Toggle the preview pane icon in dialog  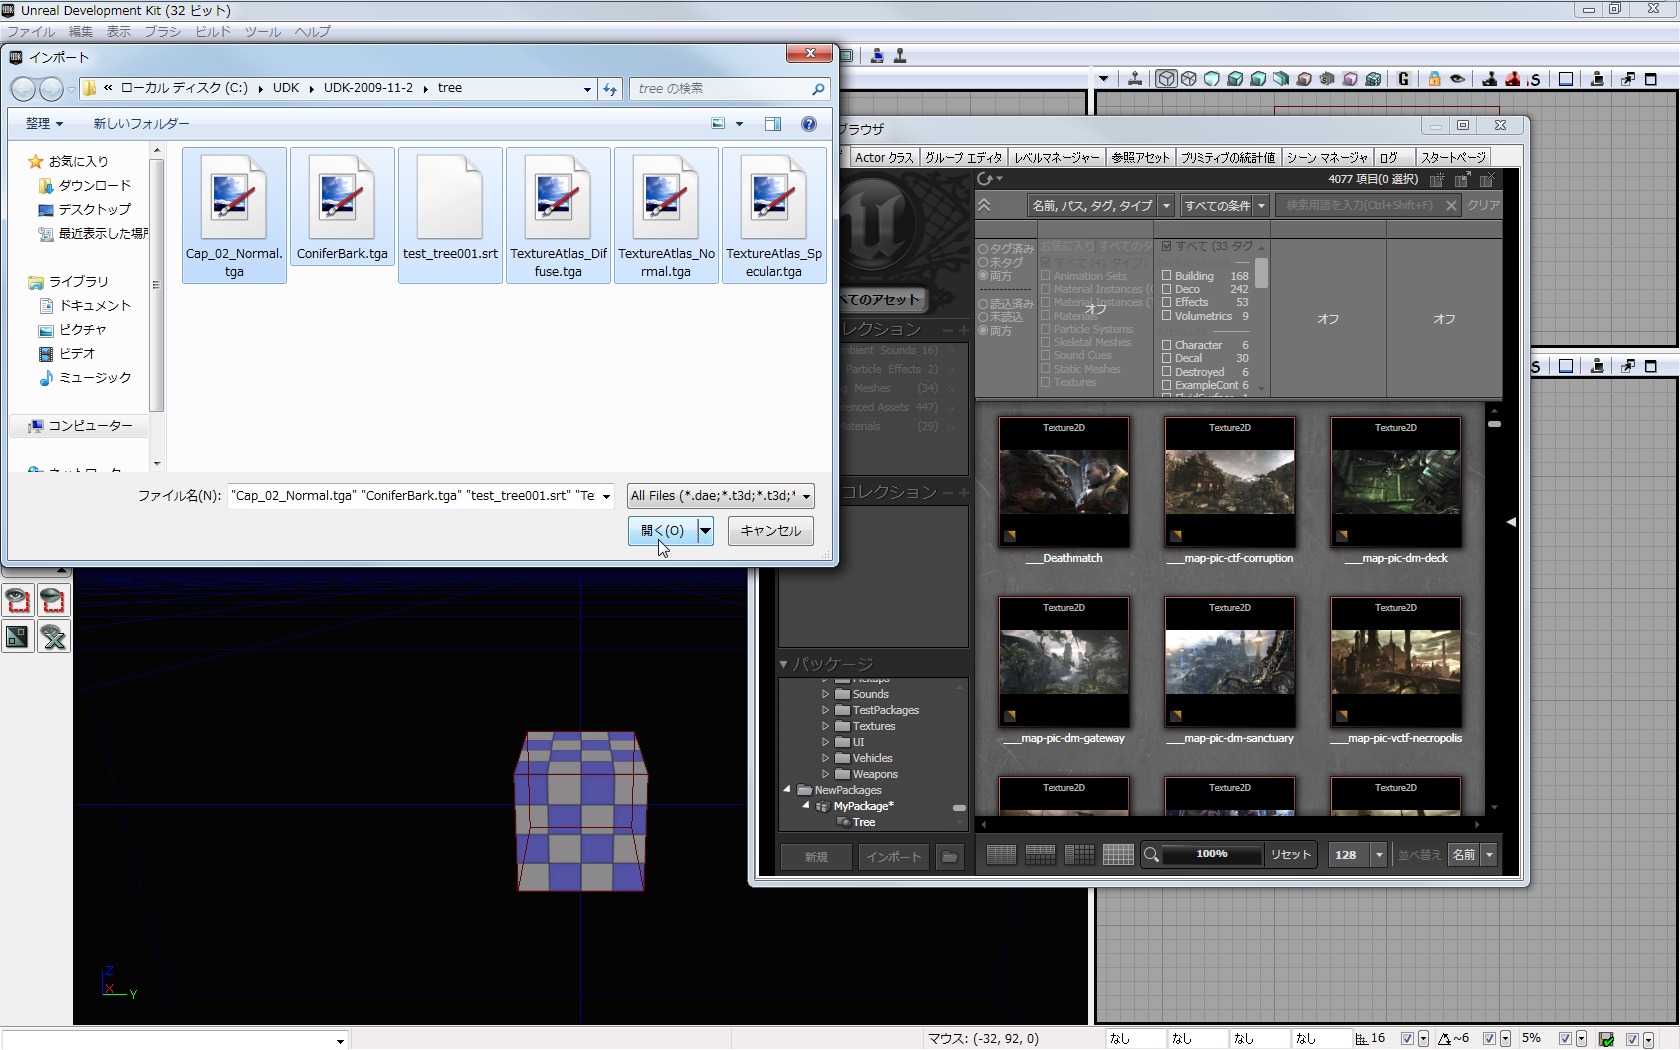point(772,124)
